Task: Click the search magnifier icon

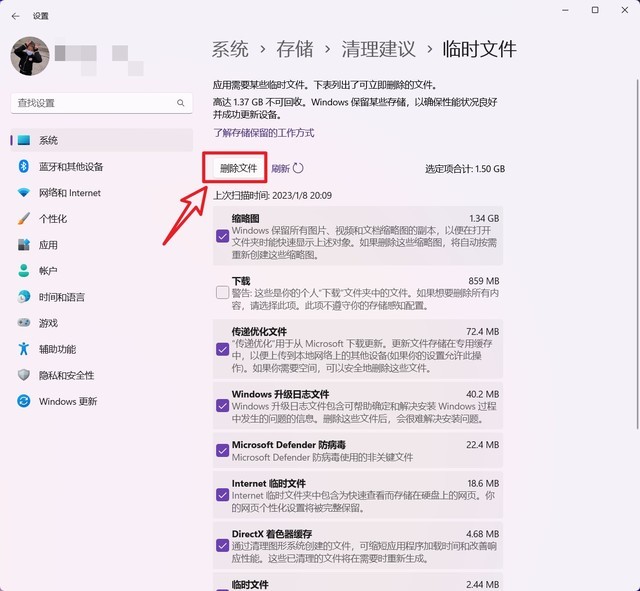Action: click(180, 103)
